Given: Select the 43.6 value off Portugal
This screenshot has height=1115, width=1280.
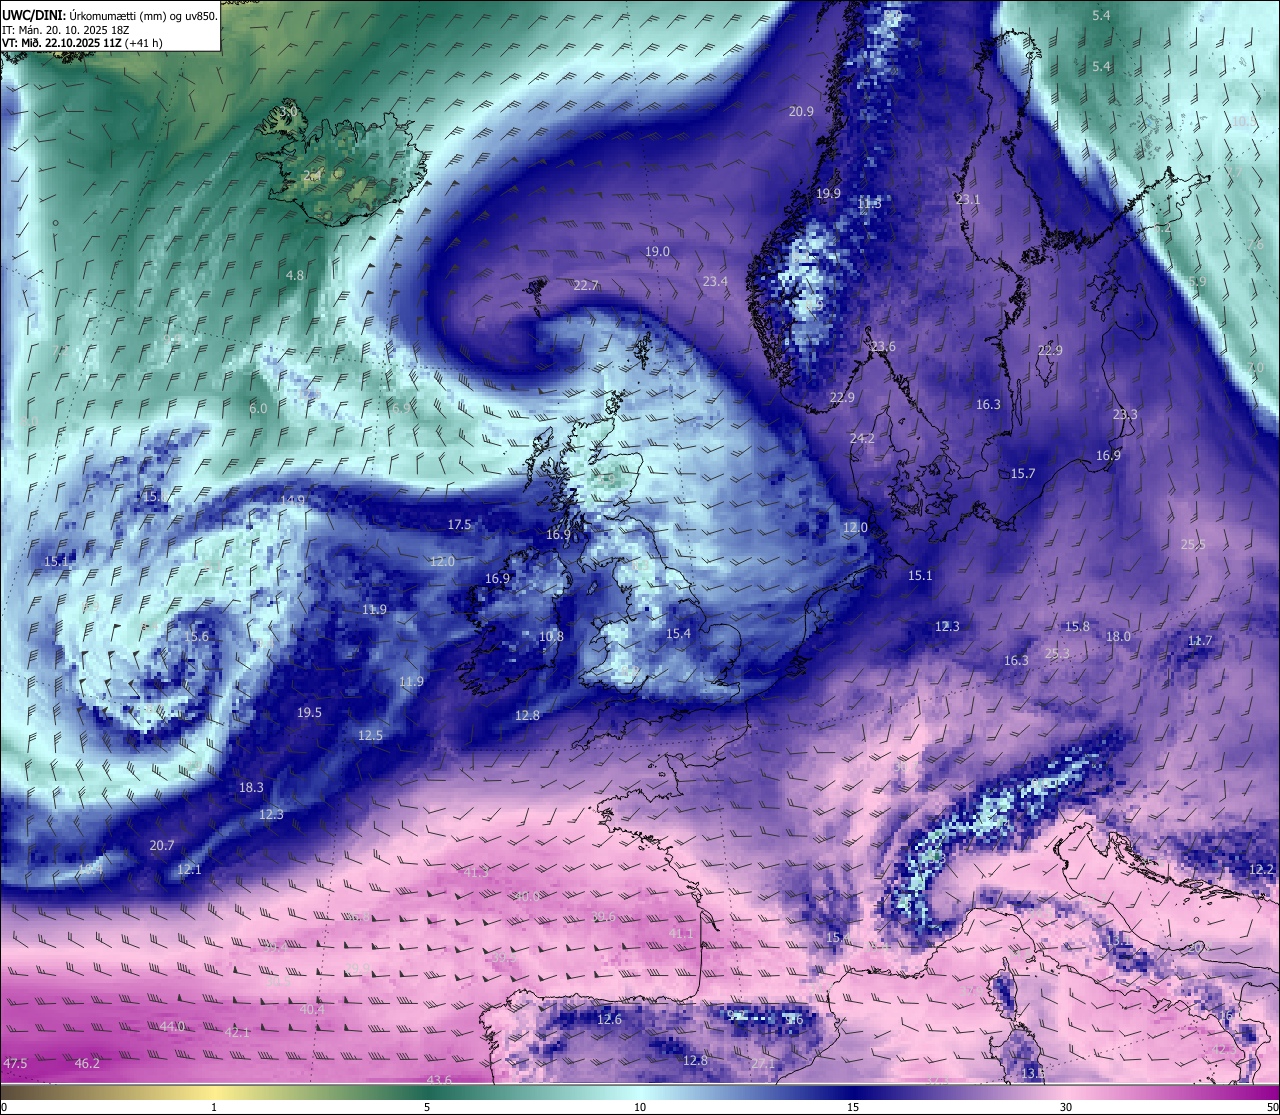Looking at the screenshot, I should tap(439, 1081).
